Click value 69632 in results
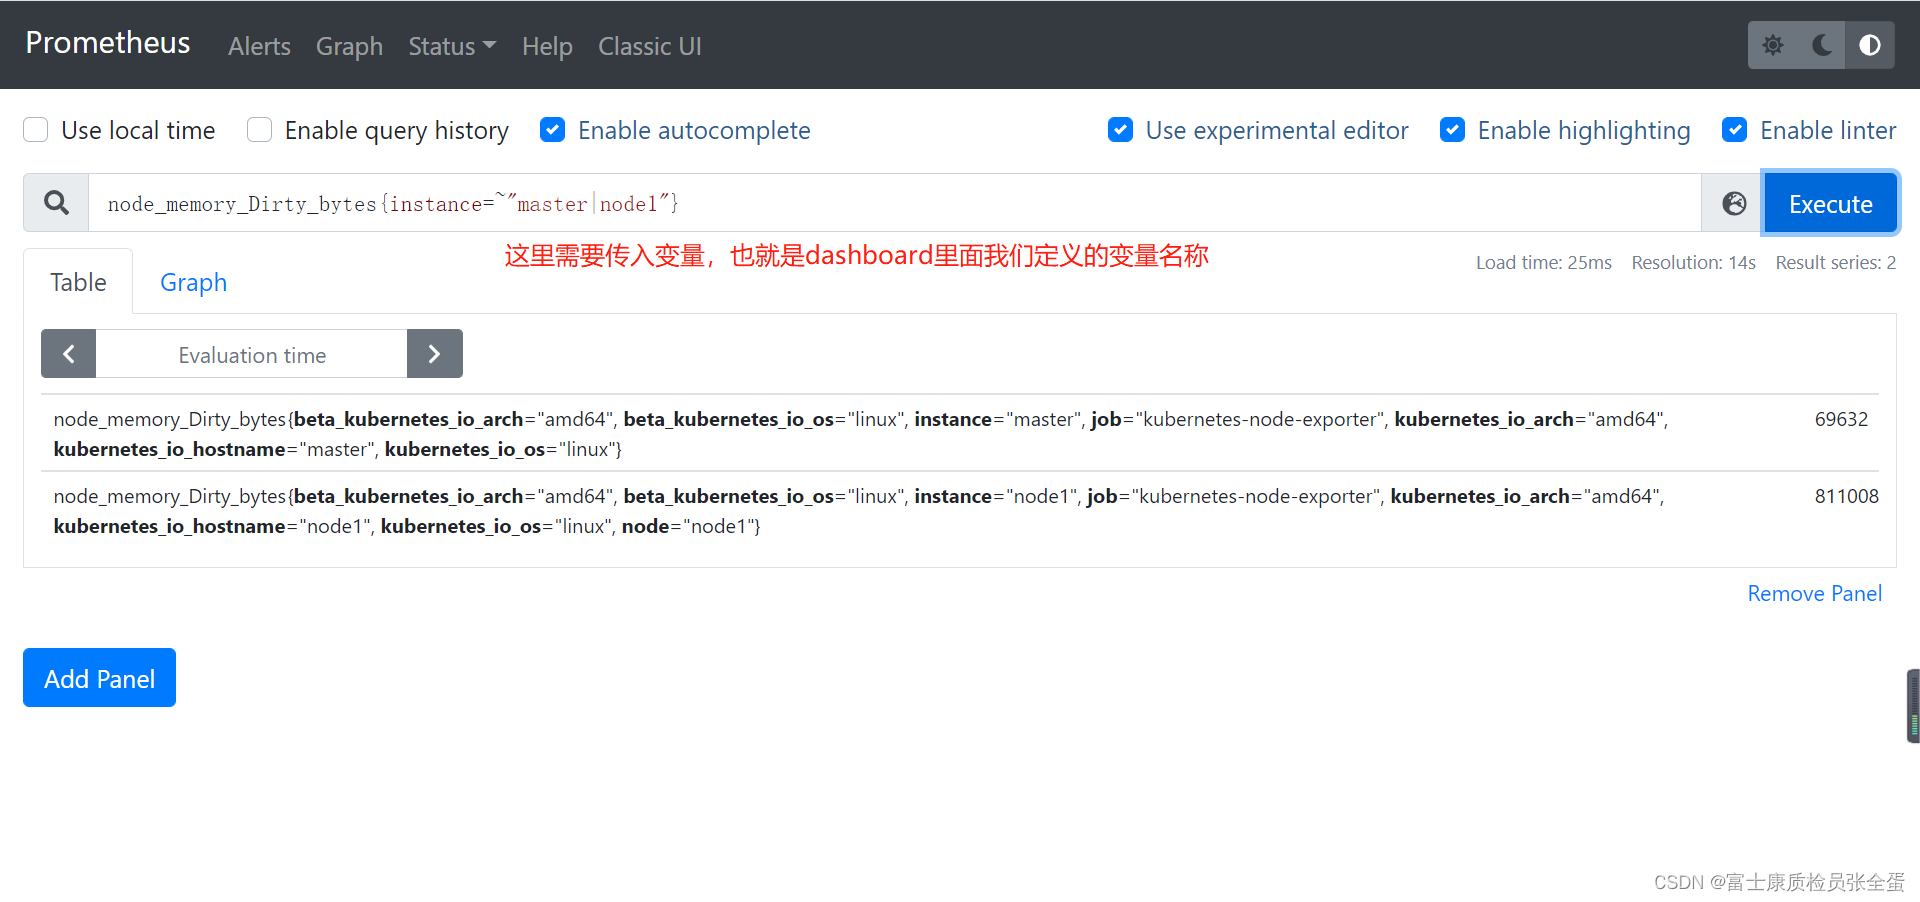Viewport: 1920px width, 902px height. tap(1841, 419)
